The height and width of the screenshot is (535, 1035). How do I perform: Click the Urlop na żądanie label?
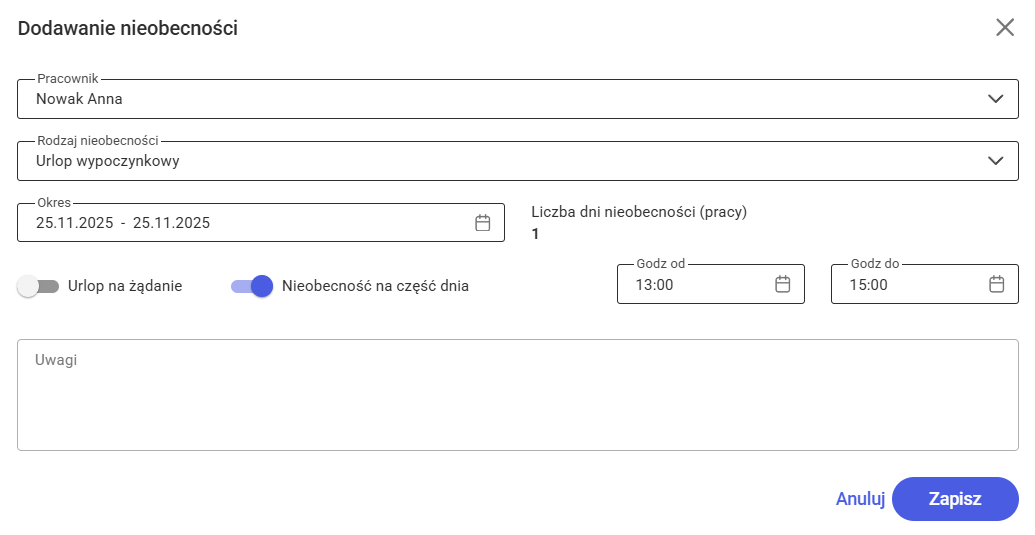[125, 286]
